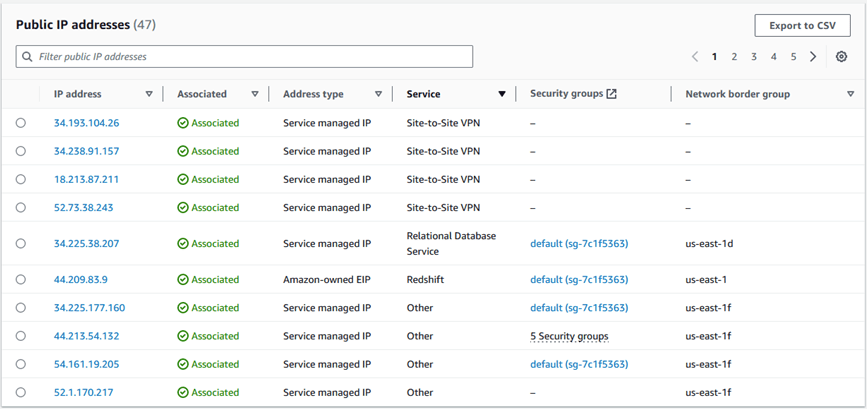Go to page 3 of results
The width and height of the screenshot is (867, 409).
coord(754,57)
